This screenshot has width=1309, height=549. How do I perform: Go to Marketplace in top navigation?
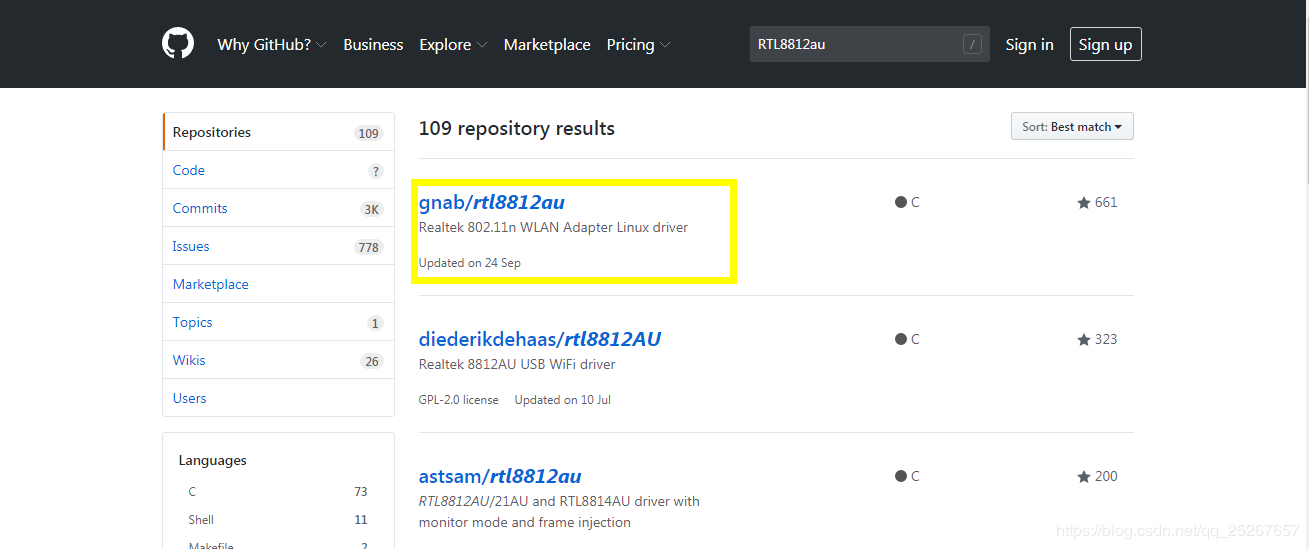[x=547, y=45]
